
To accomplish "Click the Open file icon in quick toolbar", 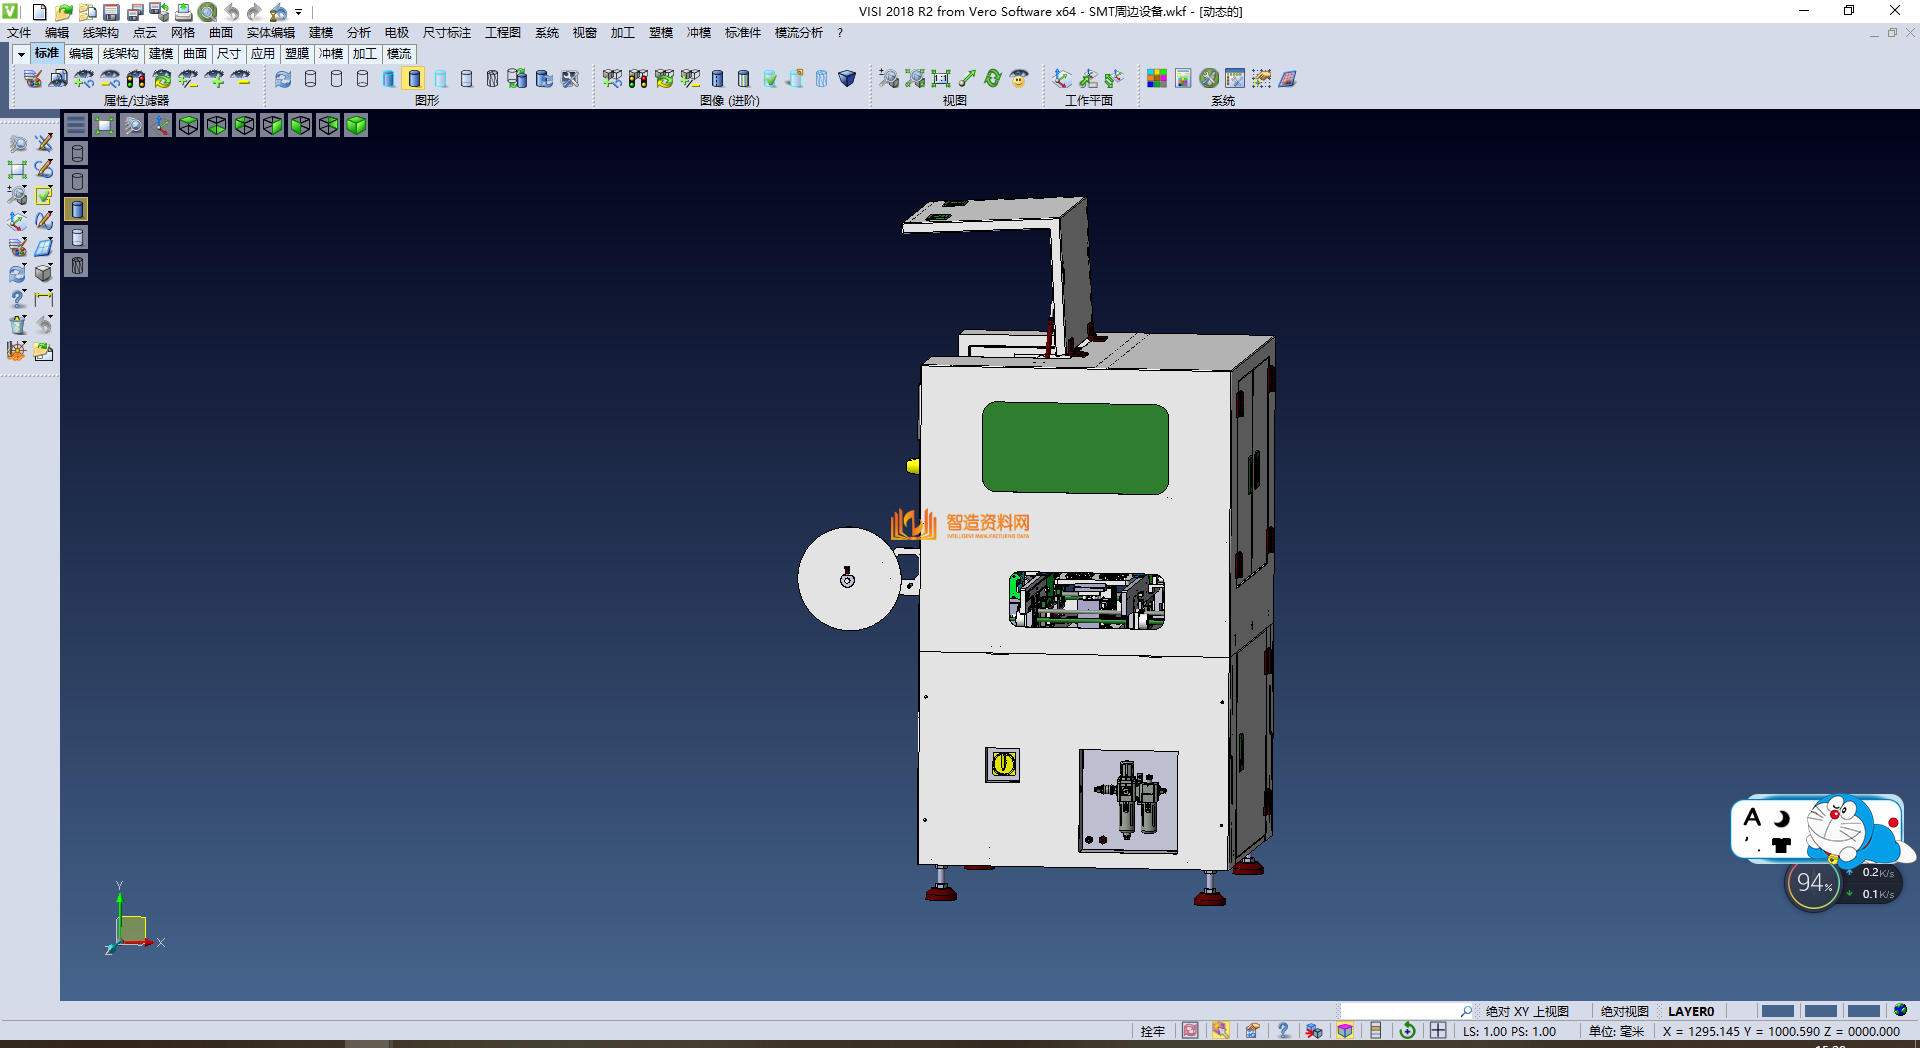I will click(x=63, y=12).
